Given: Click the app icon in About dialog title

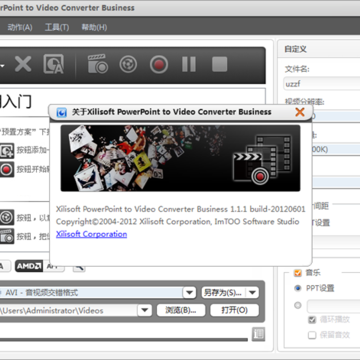Looking at the screenshot, I should point(62,112).
